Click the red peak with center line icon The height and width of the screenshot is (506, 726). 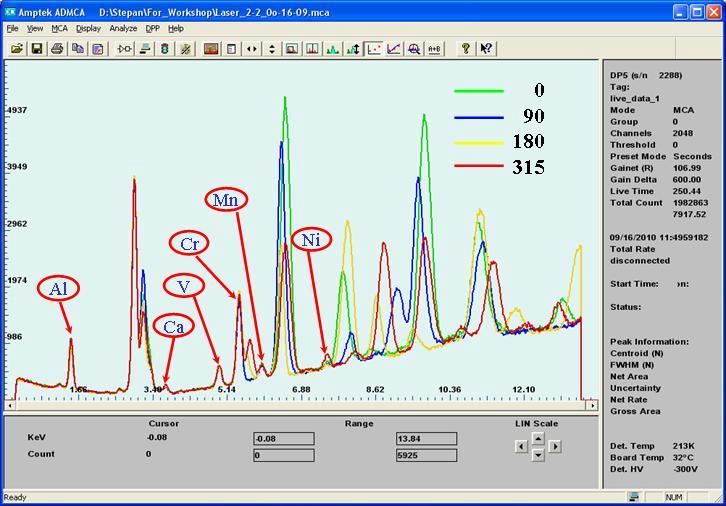pyautogui.click(x=313, y=49)
